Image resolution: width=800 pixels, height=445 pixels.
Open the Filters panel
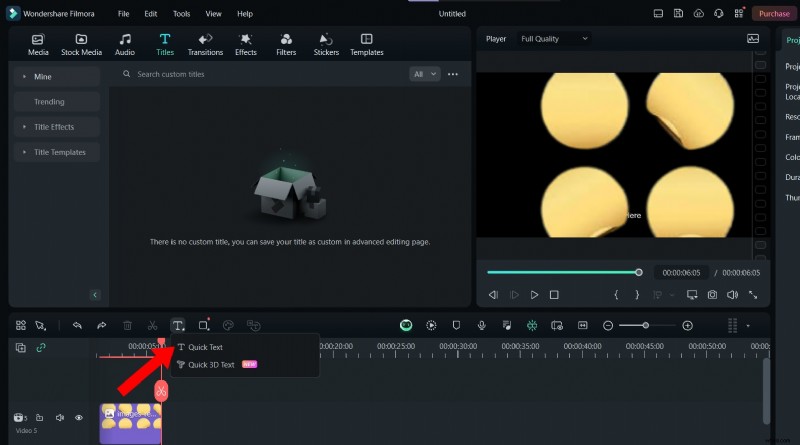pos(286,44)
